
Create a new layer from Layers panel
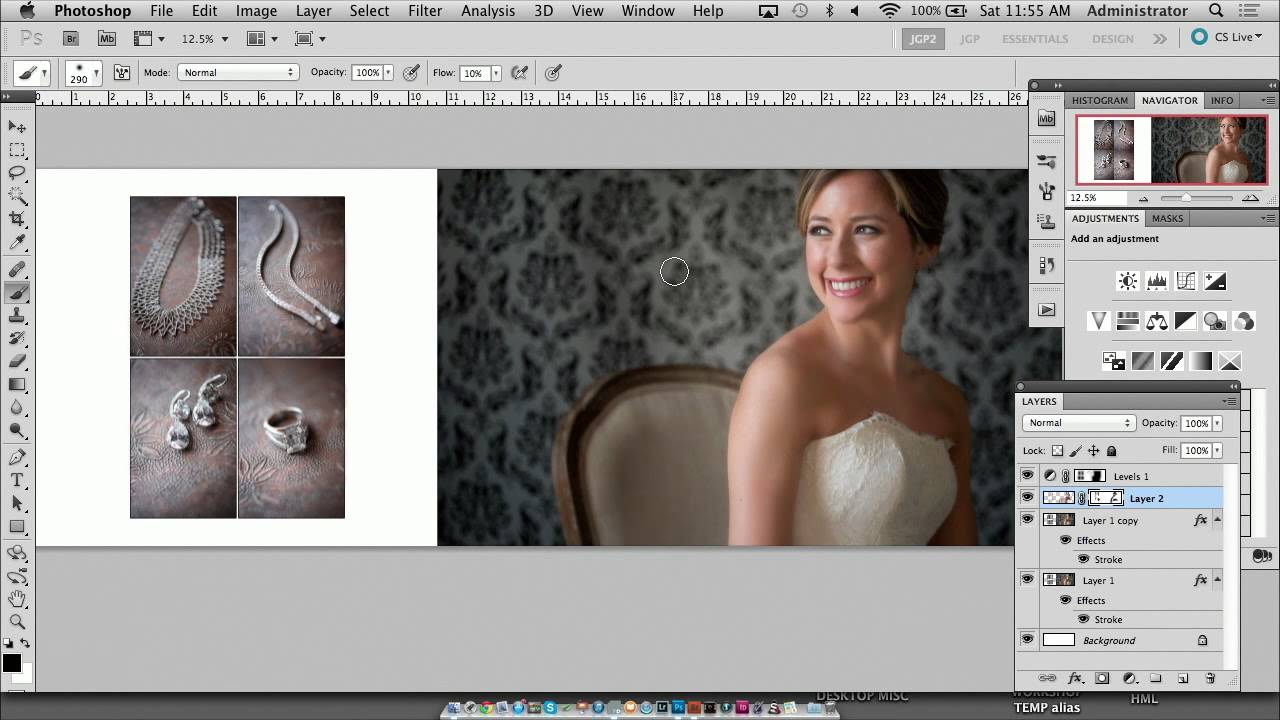(x=1183, y=678)
